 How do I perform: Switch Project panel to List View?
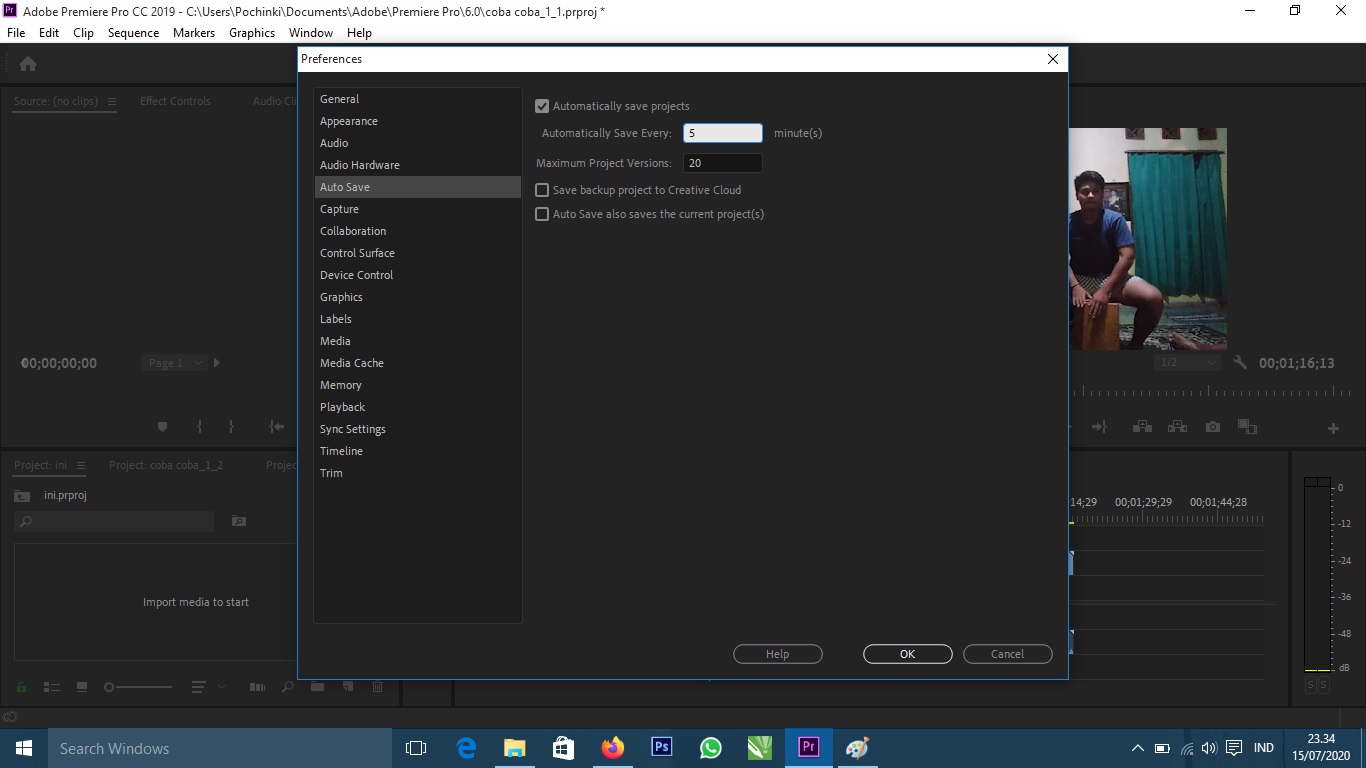tap(51, 687)
